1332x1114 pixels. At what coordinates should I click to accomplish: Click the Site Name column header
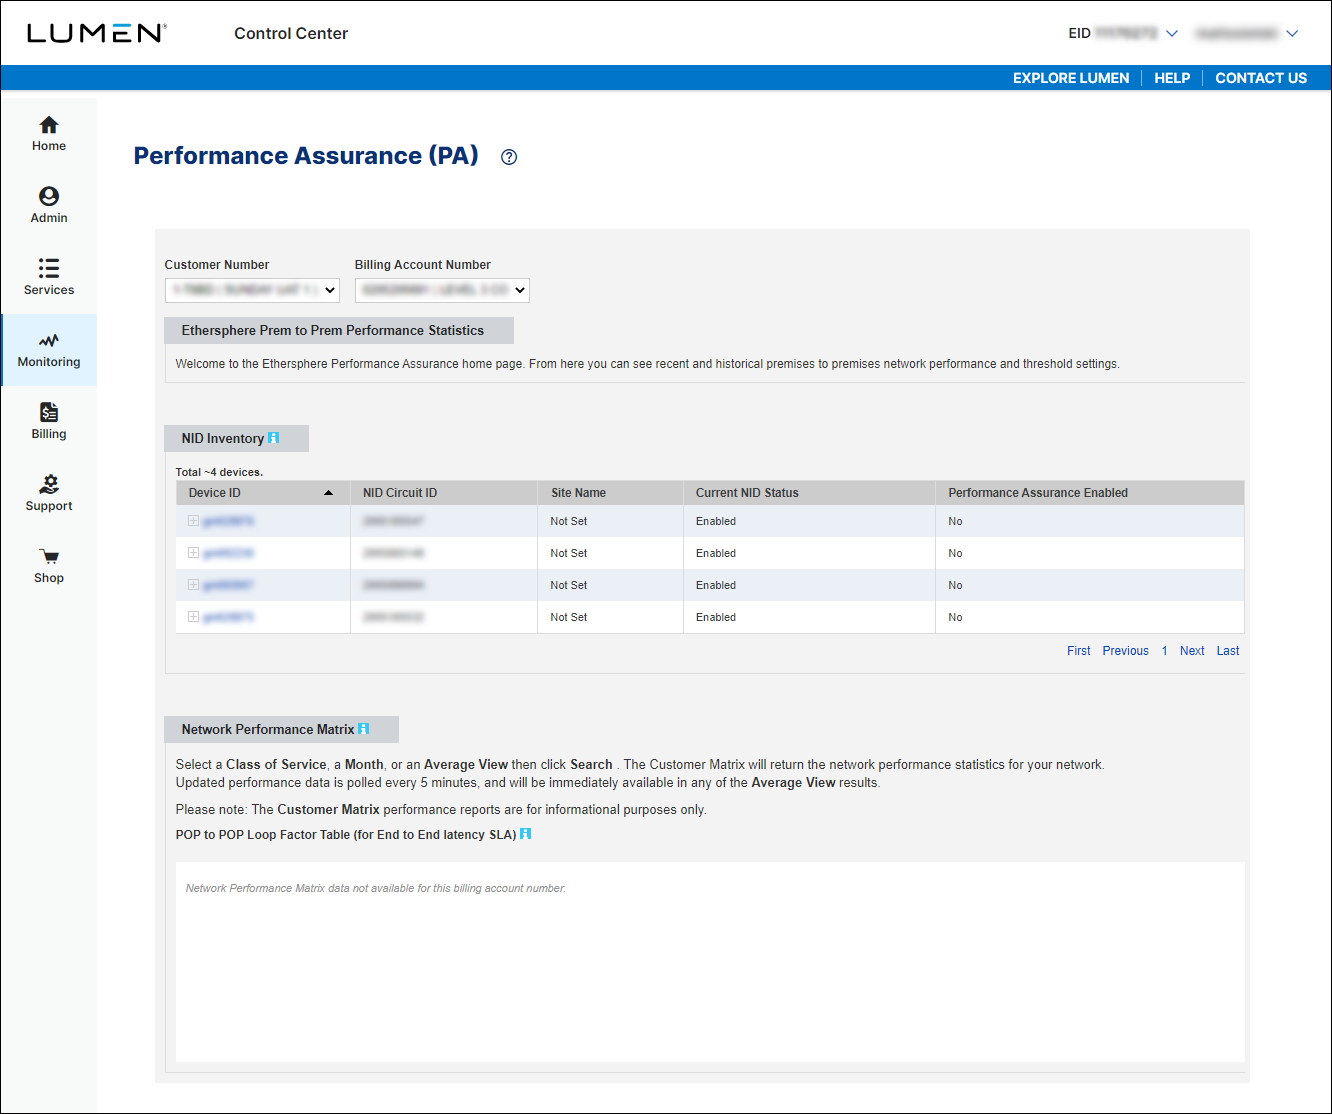pos(611,493)
